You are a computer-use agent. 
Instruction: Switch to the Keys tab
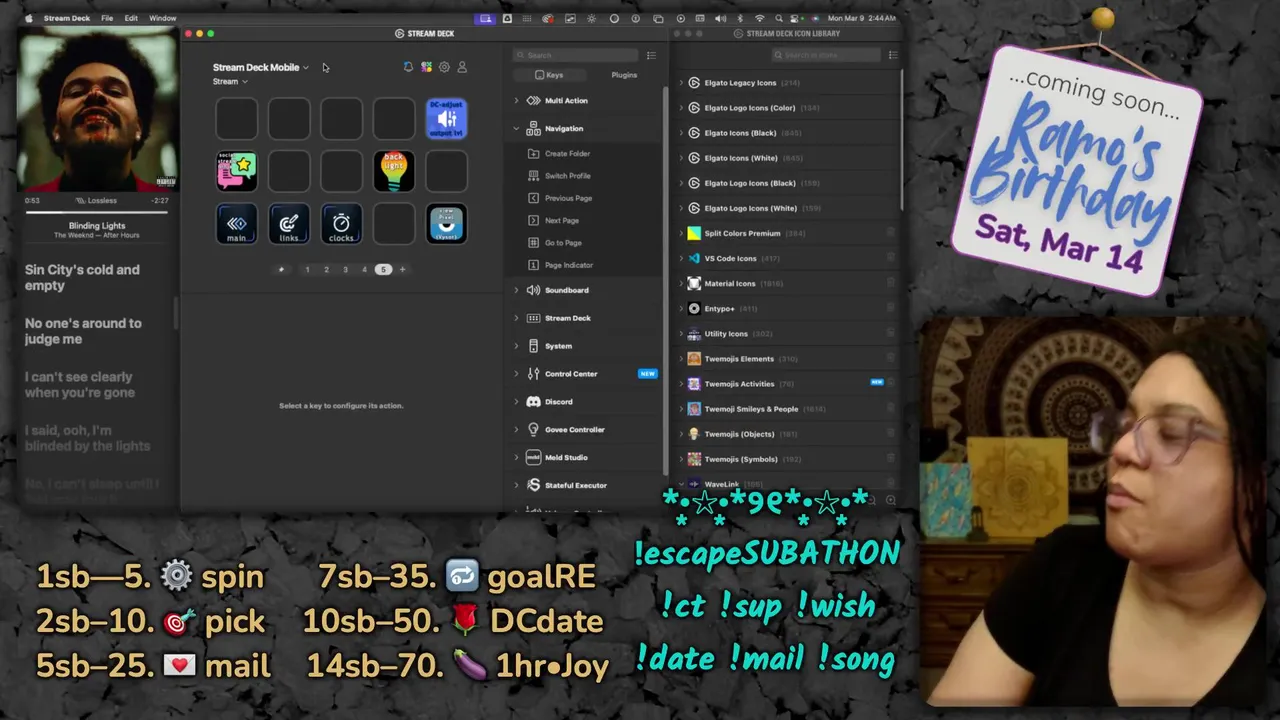tap(549, 75)
